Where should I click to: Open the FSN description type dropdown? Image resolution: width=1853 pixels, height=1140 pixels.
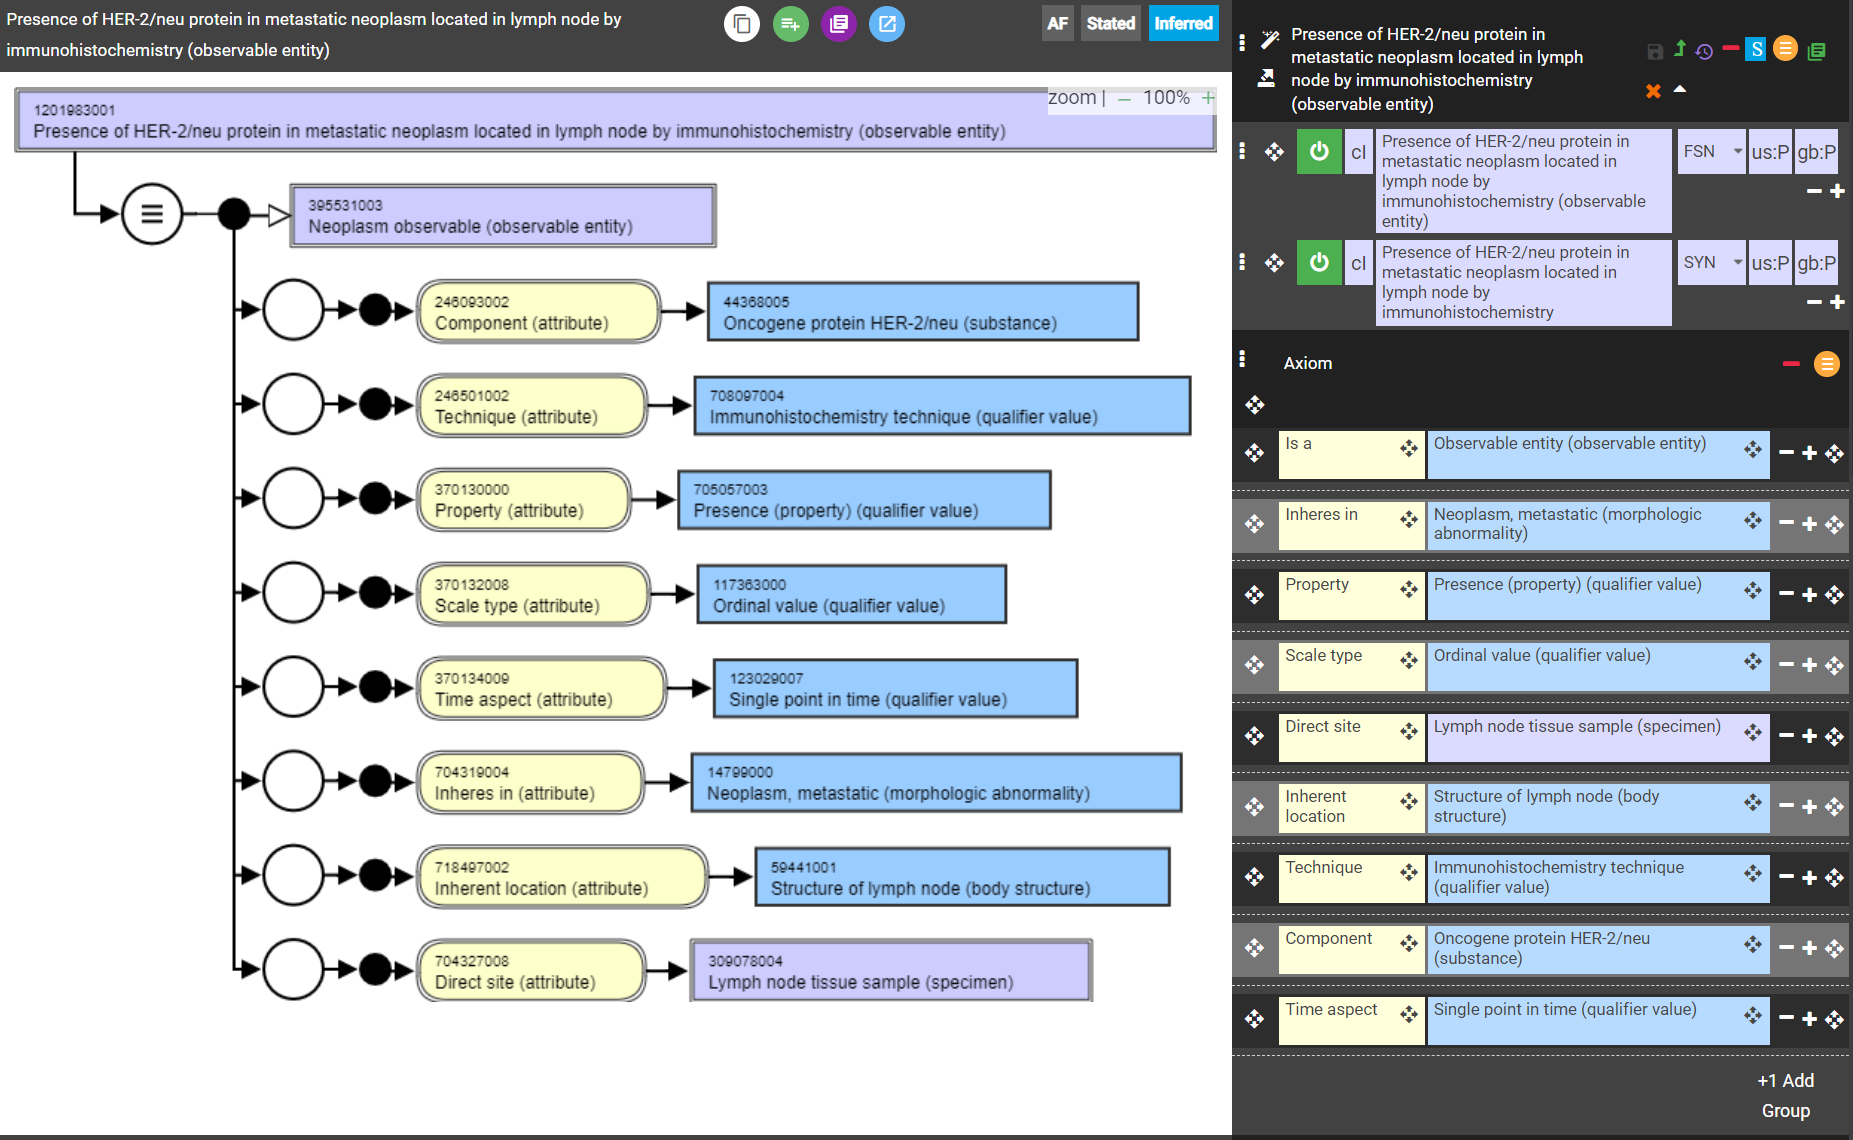[x=1711, y=152]
